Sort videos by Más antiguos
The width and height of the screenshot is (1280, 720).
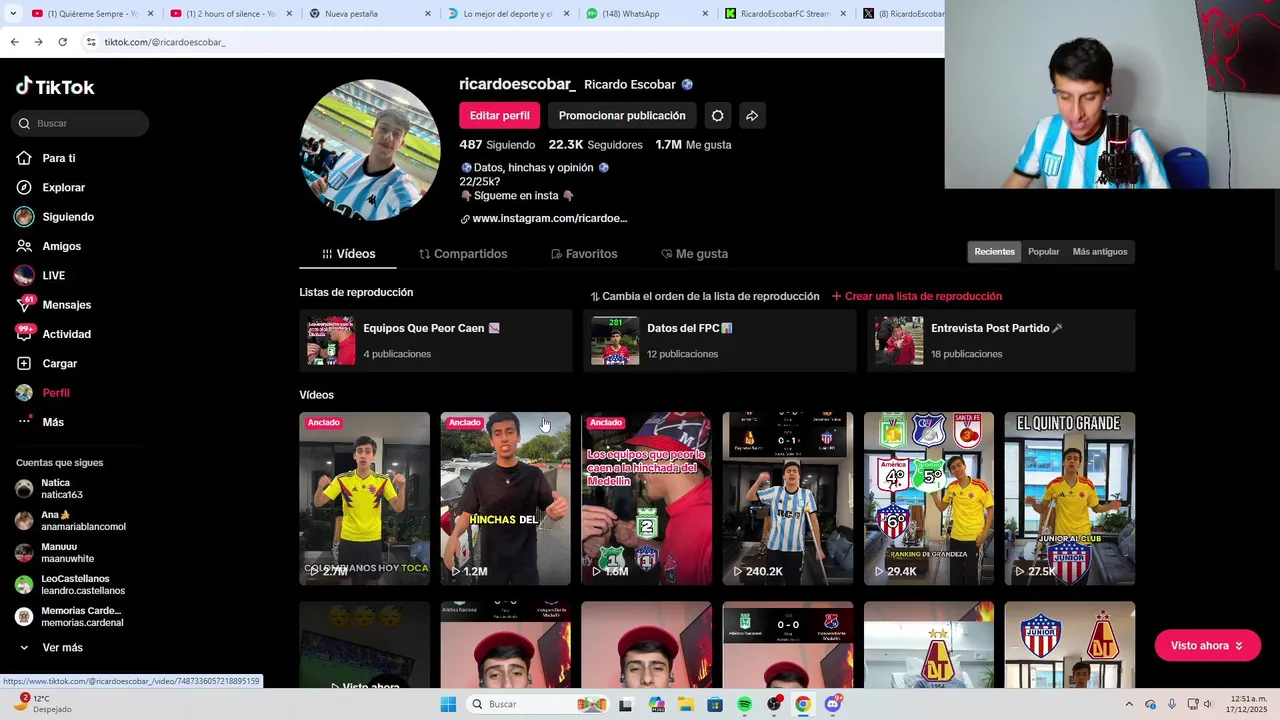[x=1100, y=252]
